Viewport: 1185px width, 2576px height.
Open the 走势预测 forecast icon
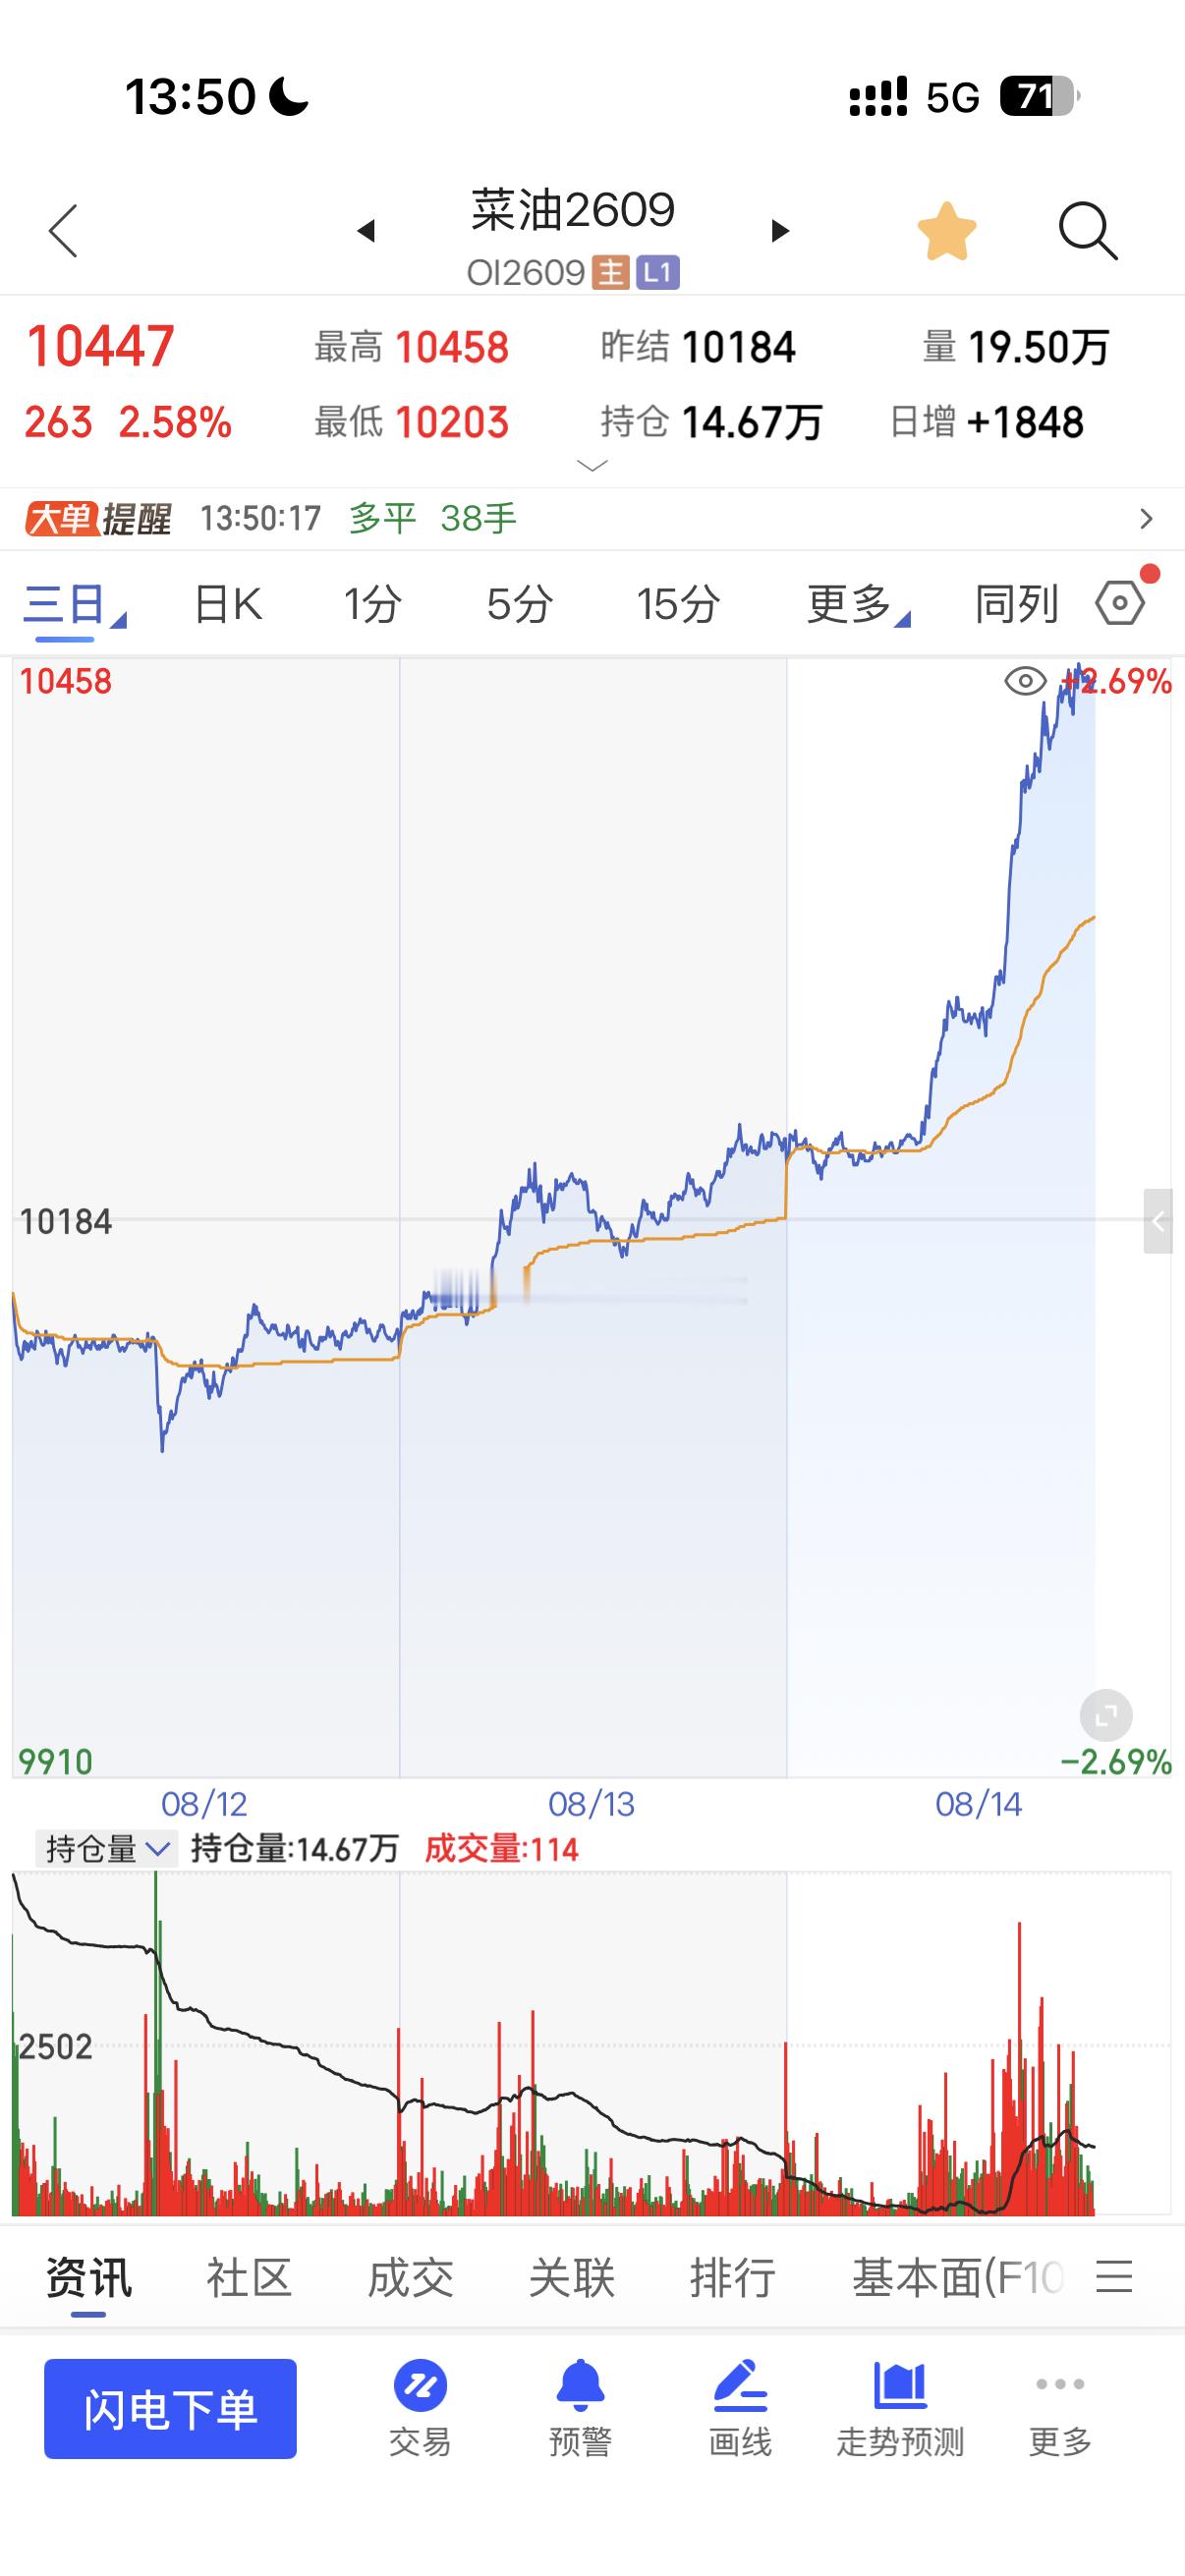(900, 2385)
